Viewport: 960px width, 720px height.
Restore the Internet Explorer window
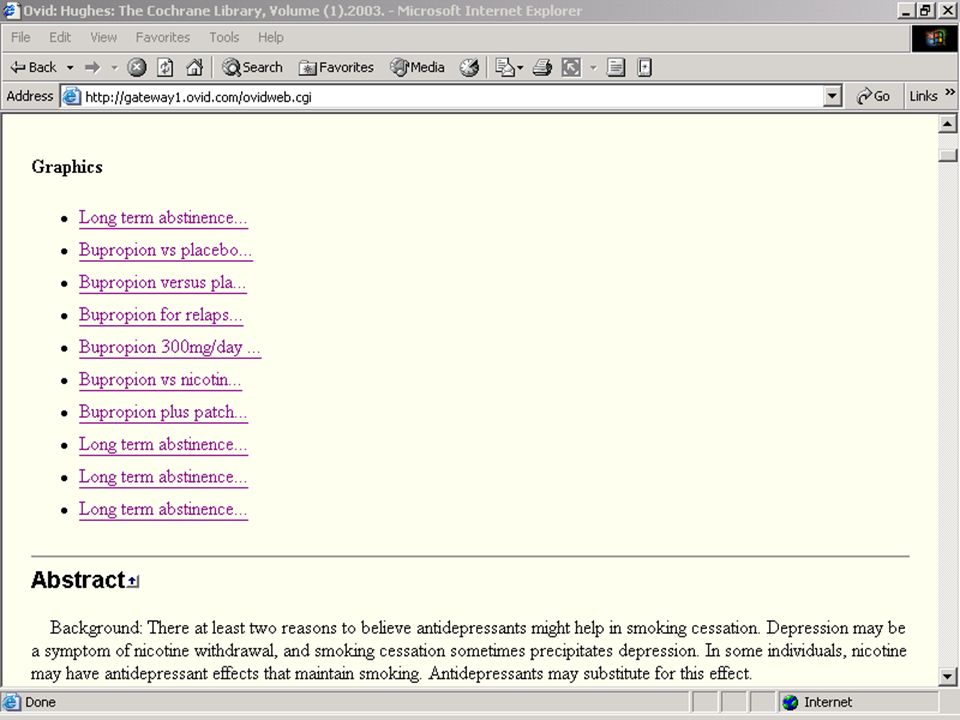tap(926, 10)
